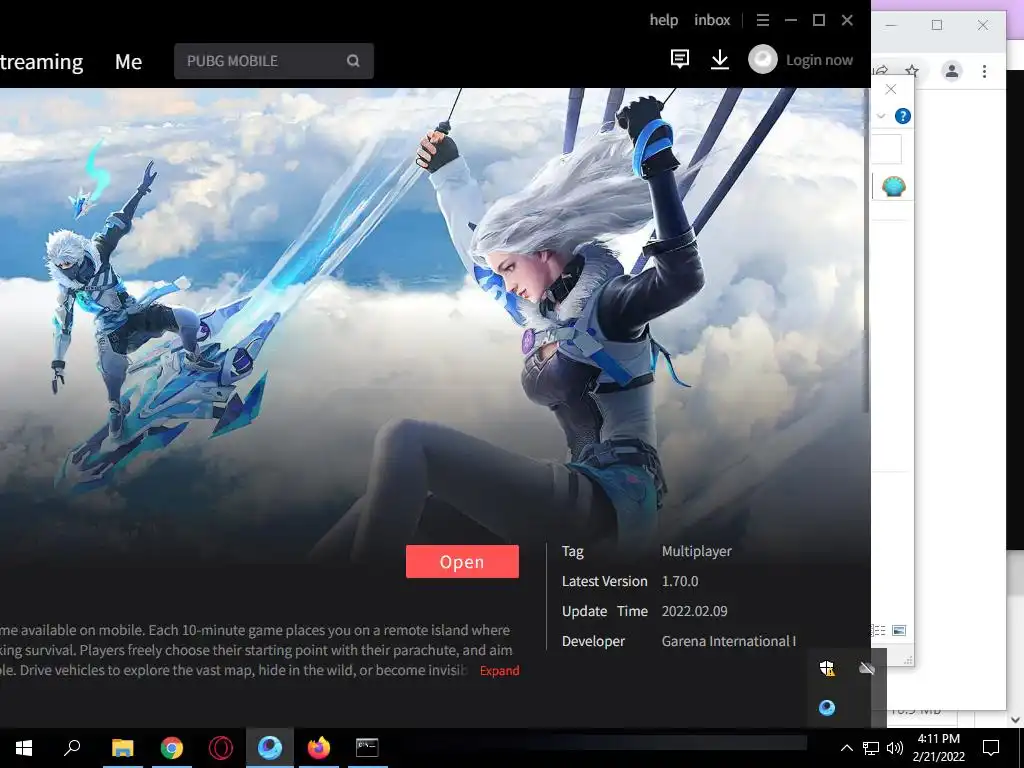Screen dimensions: 1024x768
Task: Click the teal seashell icon
Action: [x=893, y=187]
